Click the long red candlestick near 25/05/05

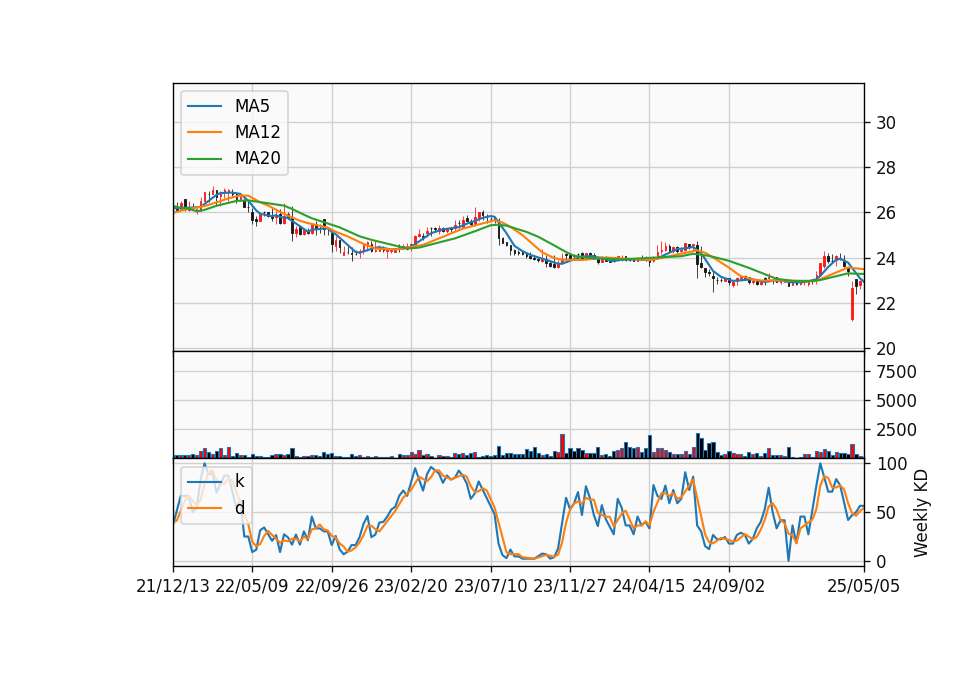pyautogui.click(x=852, y=304)
